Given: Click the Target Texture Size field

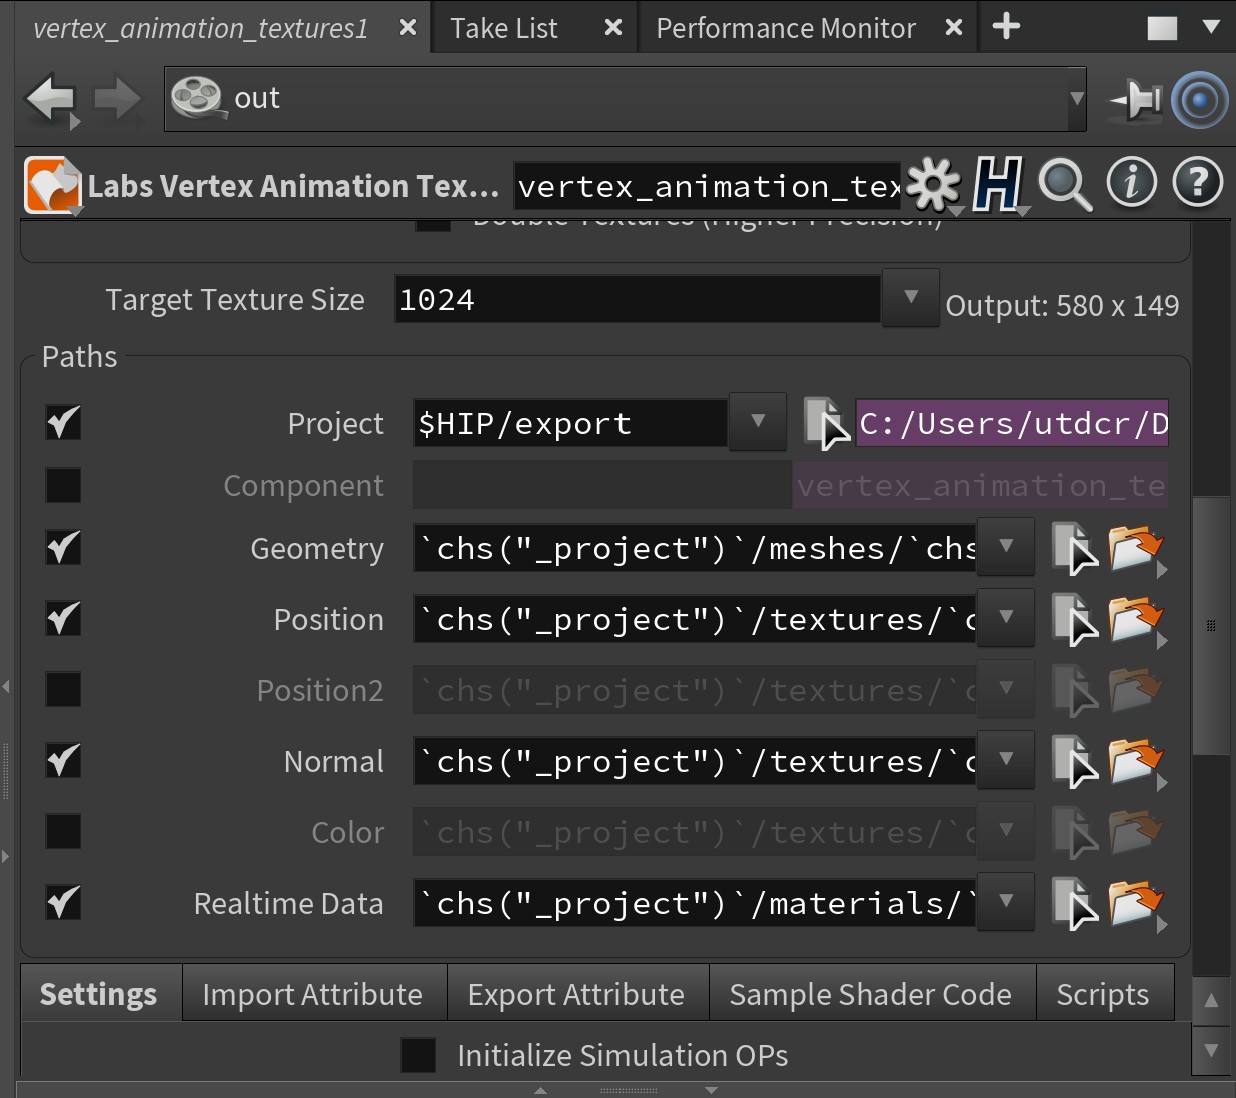Looking at the screenshot, I should [x=637, y=299].
